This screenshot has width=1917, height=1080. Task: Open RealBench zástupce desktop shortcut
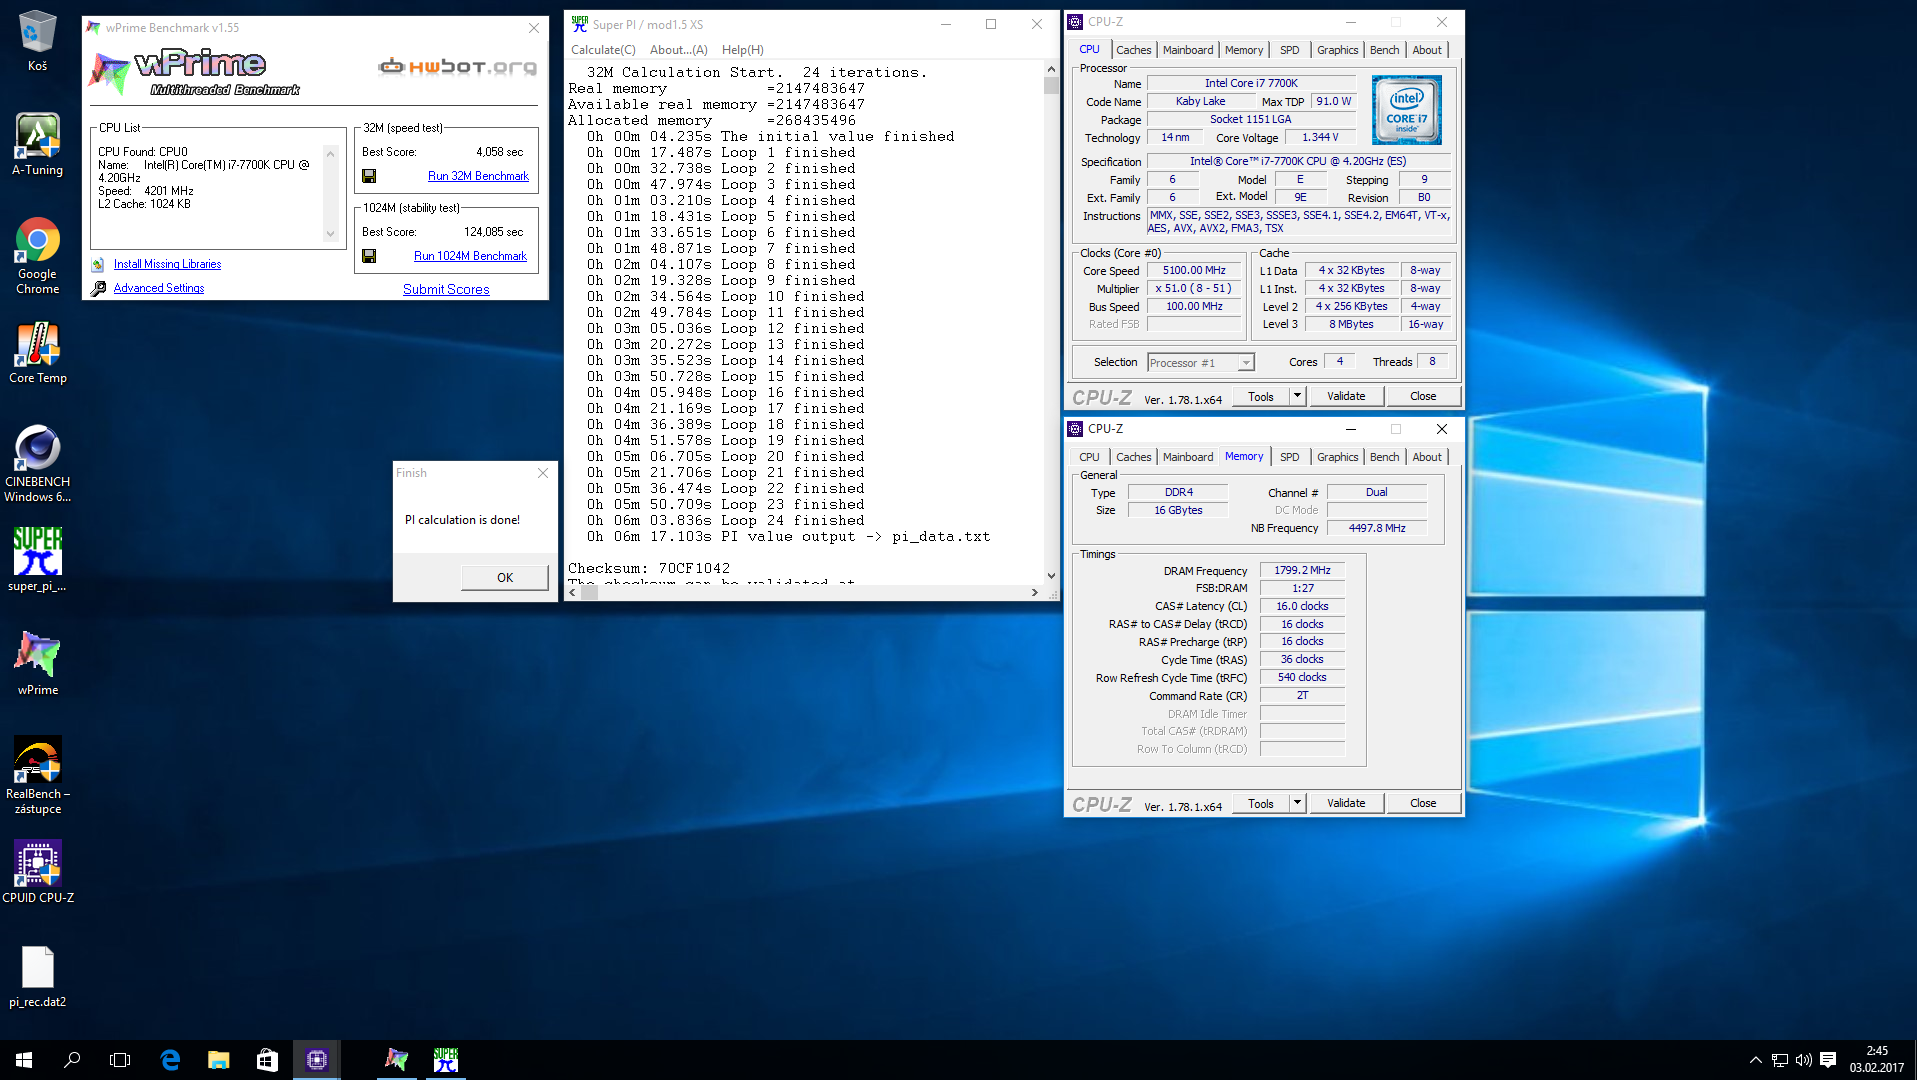click(x=37, y=776)
